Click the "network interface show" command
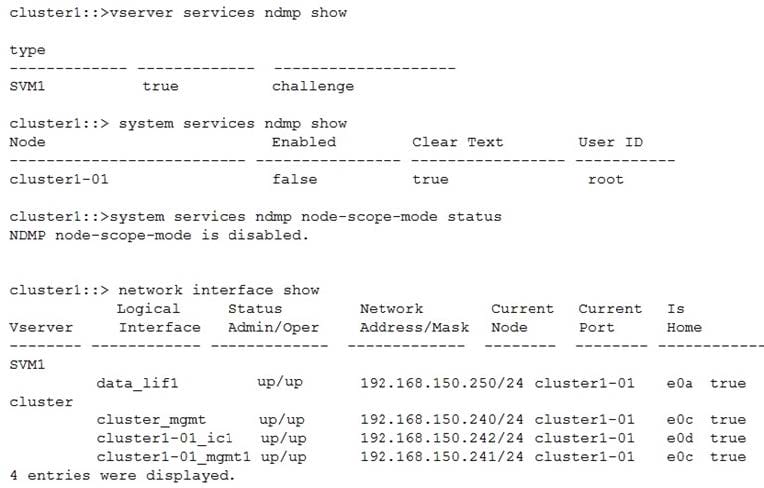Screen dimensions: 764x488 [218, 290]
